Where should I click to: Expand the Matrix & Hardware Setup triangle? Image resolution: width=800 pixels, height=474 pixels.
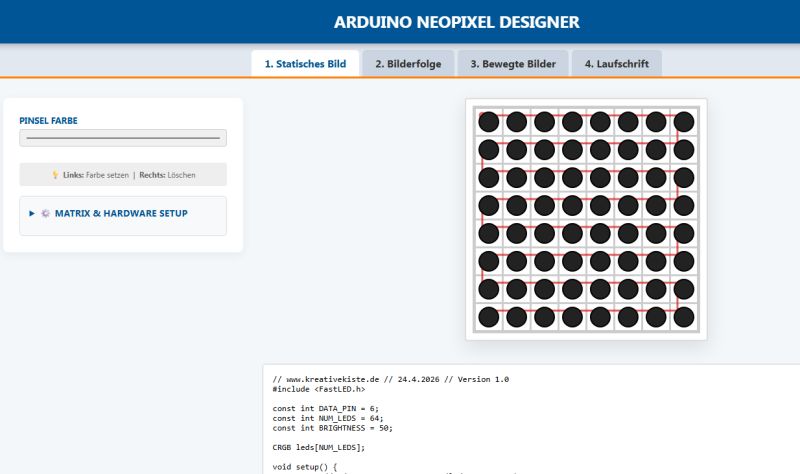pyautogui.click(x=32, y=213)
